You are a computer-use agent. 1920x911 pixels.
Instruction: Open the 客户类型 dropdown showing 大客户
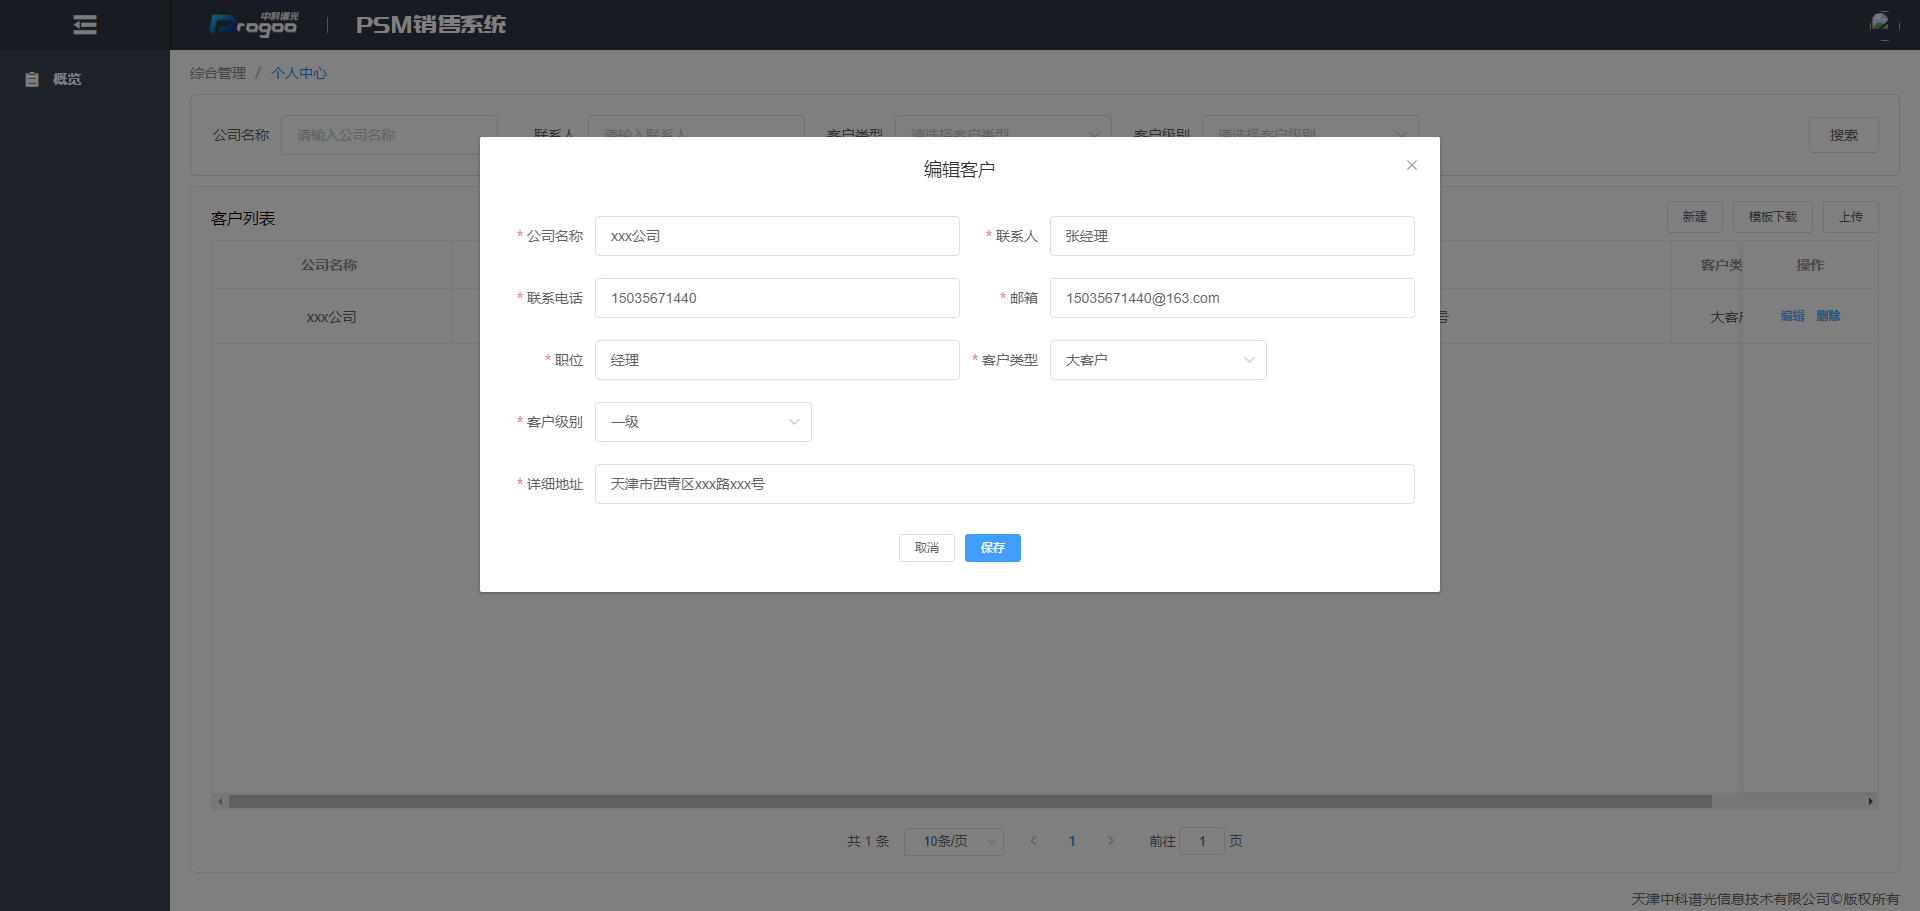1157,360
